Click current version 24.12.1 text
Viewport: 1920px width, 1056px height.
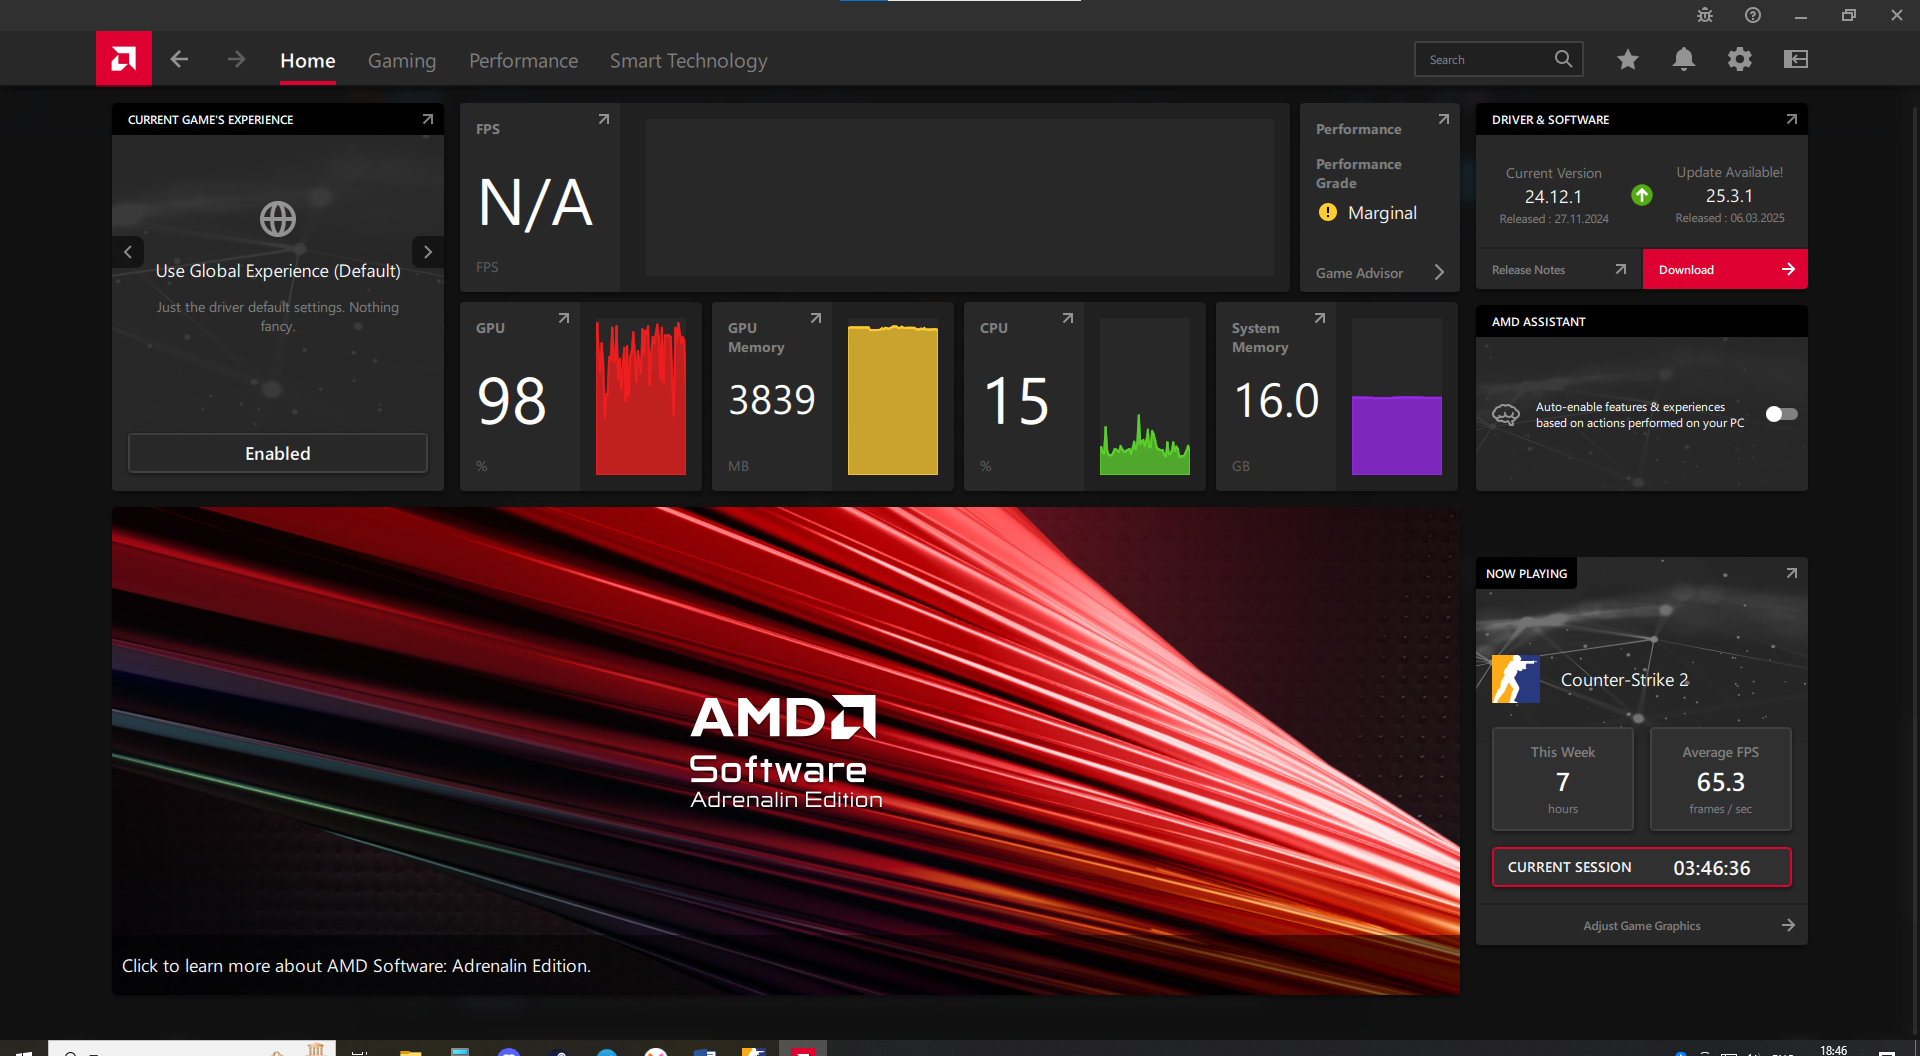[1553, 197]
